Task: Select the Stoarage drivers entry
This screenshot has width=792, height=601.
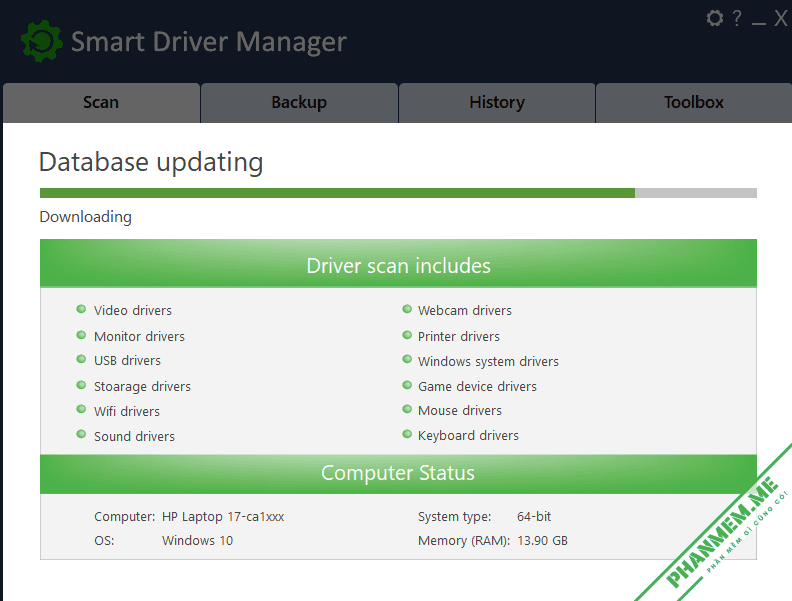Action: click(142, 387)
